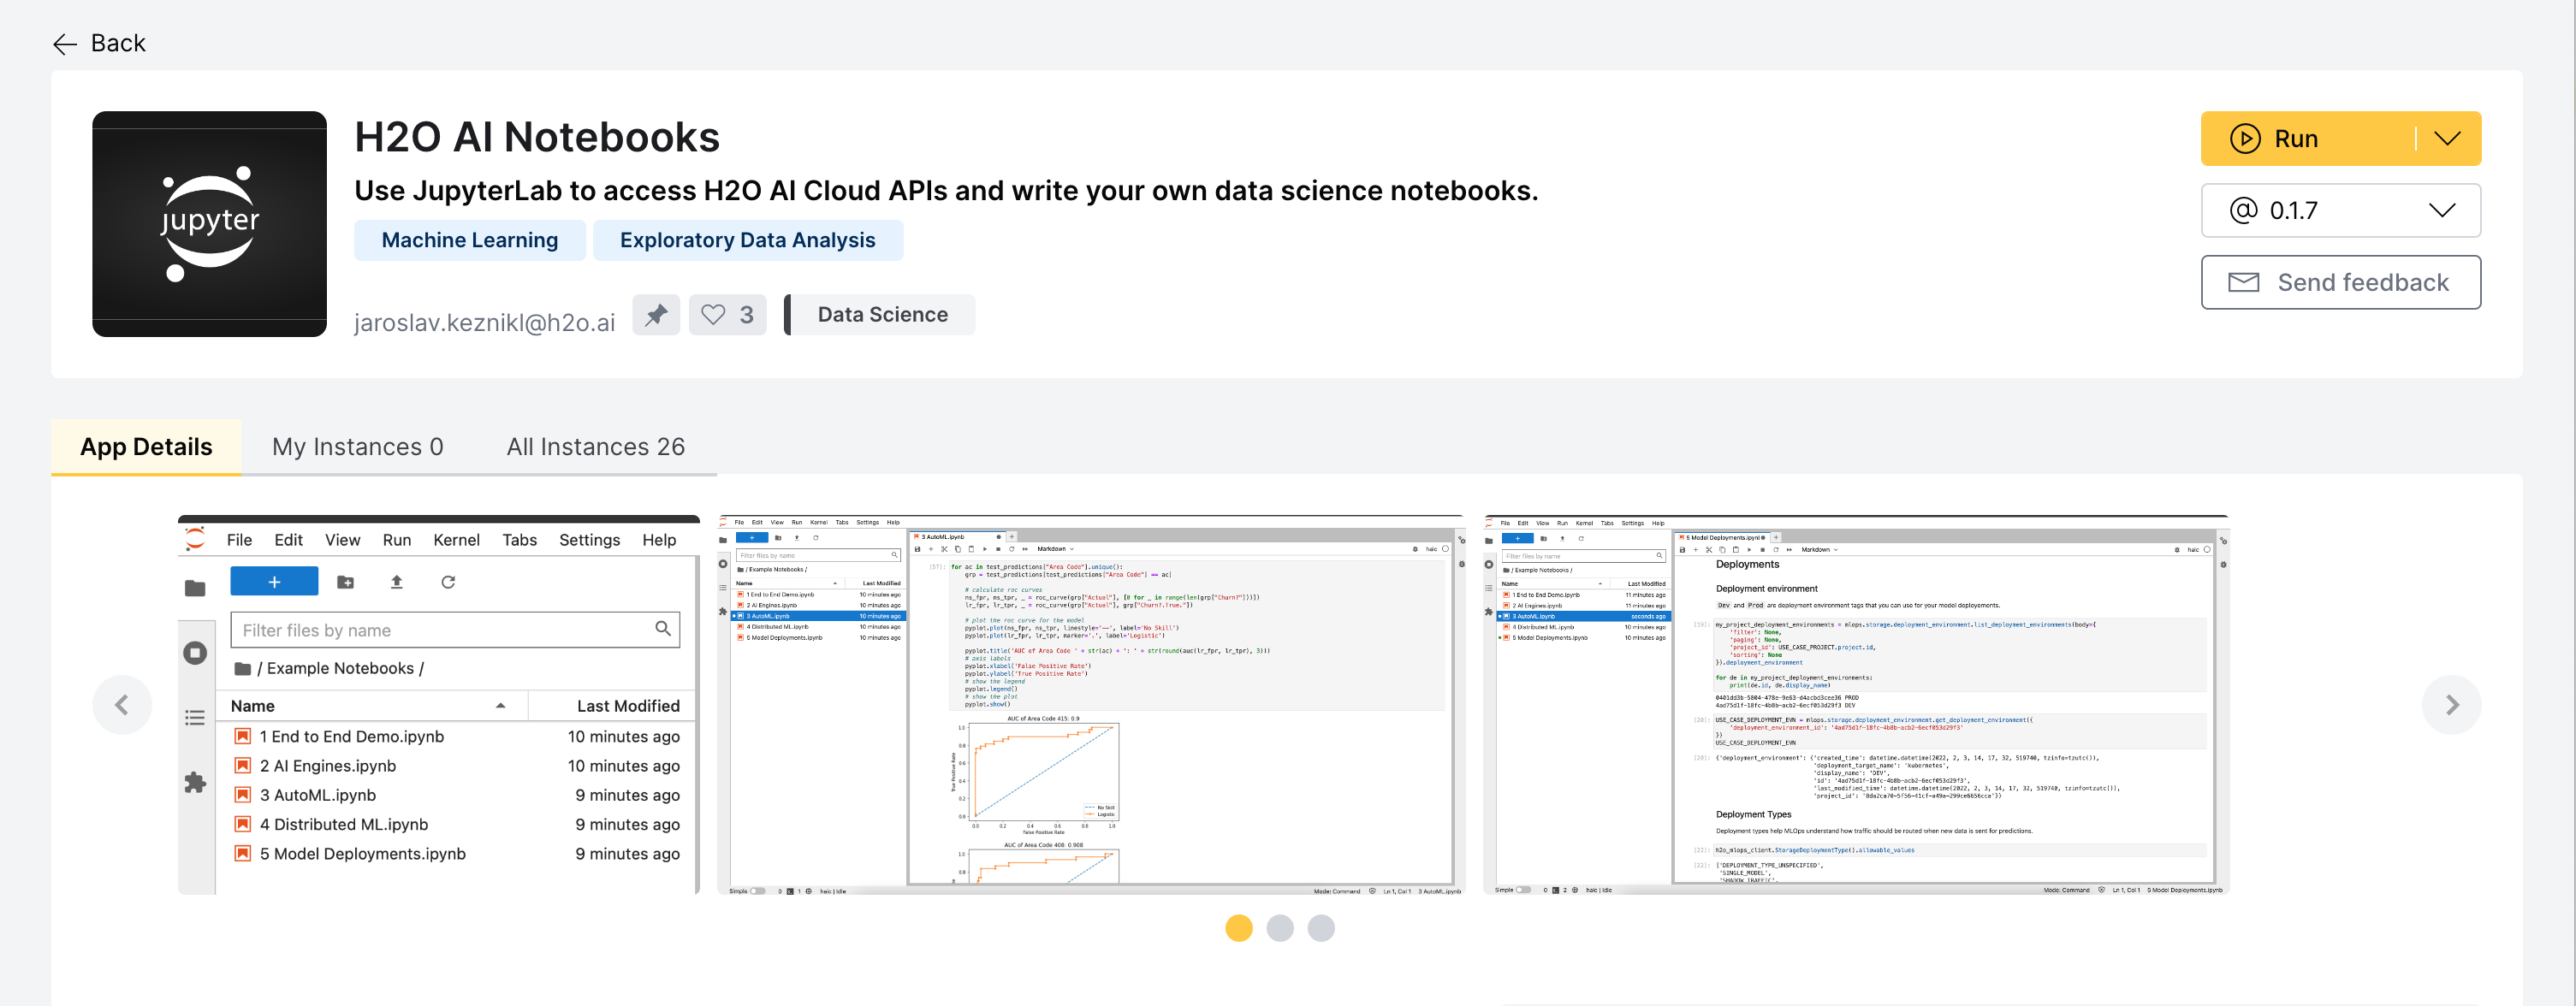Click the Jupyter app logo image
The height and width of the screenshot is (1006, 2576).
click(209, 224)
